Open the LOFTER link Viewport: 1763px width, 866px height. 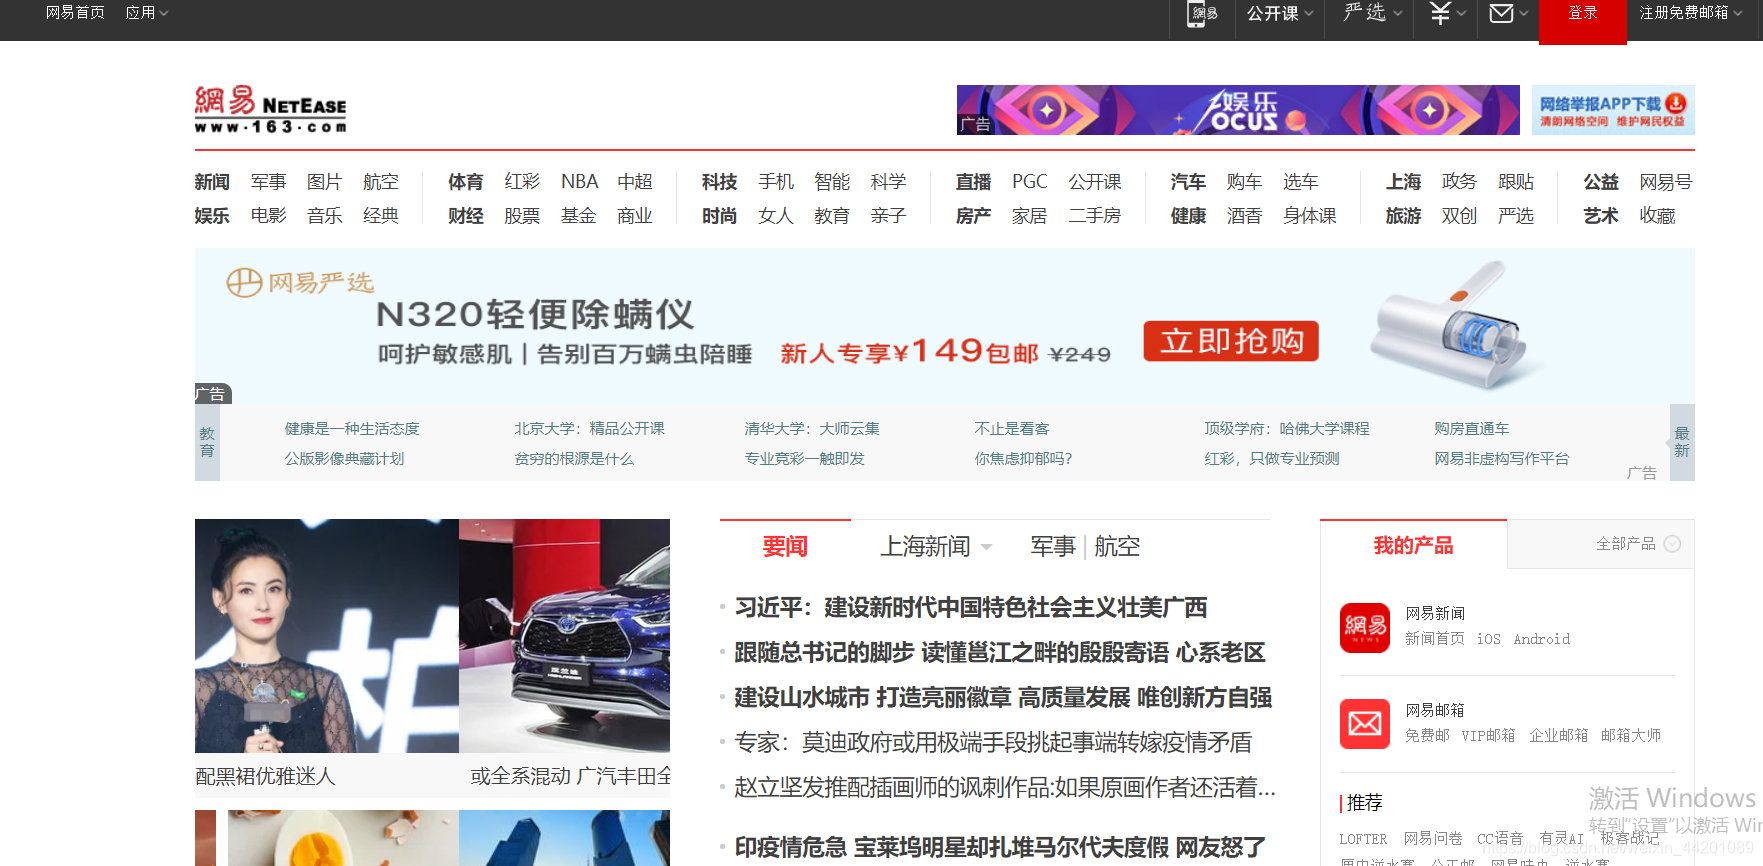pyautogui.click(x=1363, y=839)
